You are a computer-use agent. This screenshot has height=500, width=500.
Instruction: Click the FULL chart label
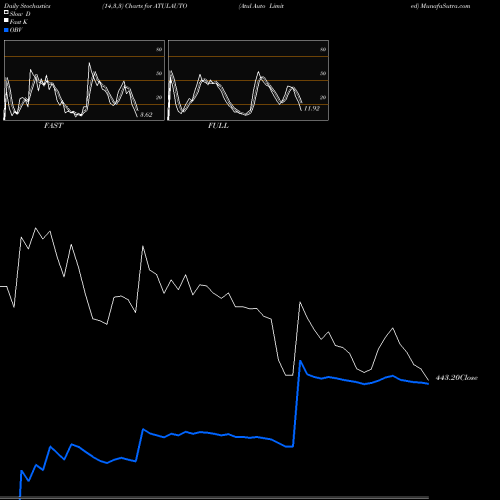[218, 126]
